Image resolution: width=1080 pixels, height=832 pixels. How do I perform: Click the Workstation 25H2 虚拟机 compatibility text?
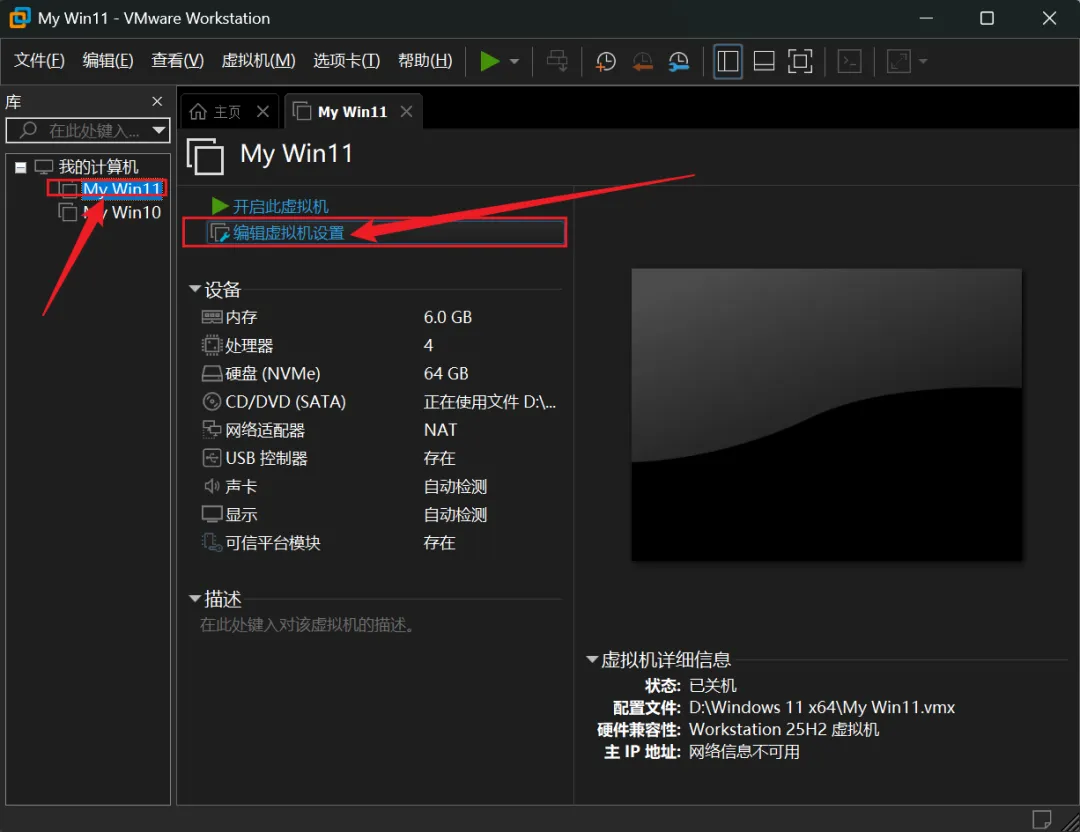(x=784, y=729)
